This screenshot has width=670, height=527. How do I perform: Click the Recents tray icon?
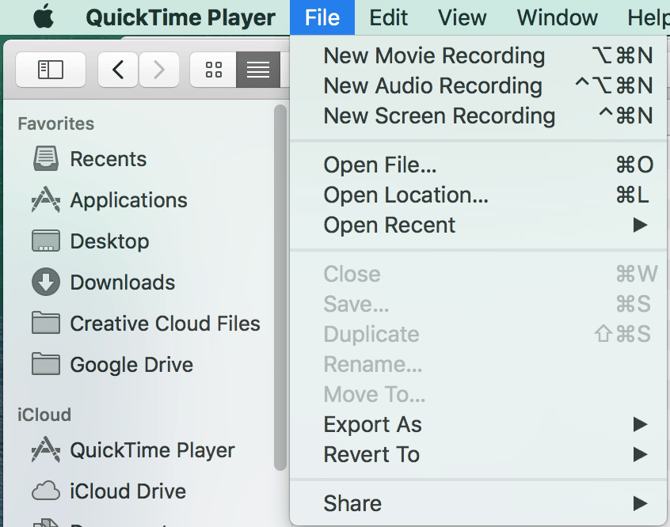46,159
